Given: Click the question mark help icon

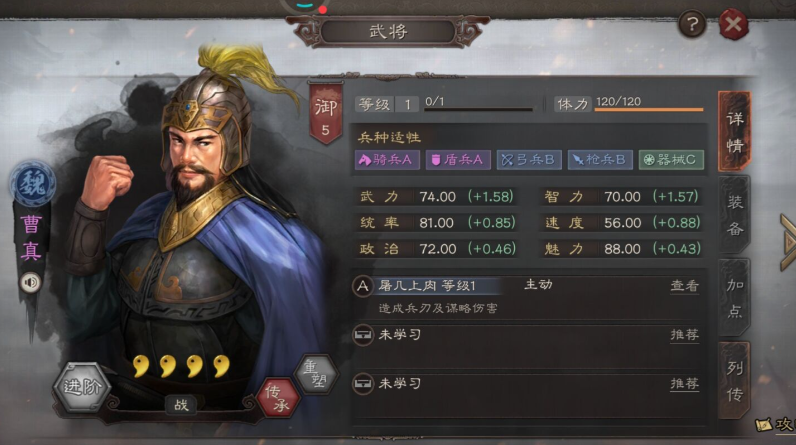Looking at the screenshot, I should 692,24.
